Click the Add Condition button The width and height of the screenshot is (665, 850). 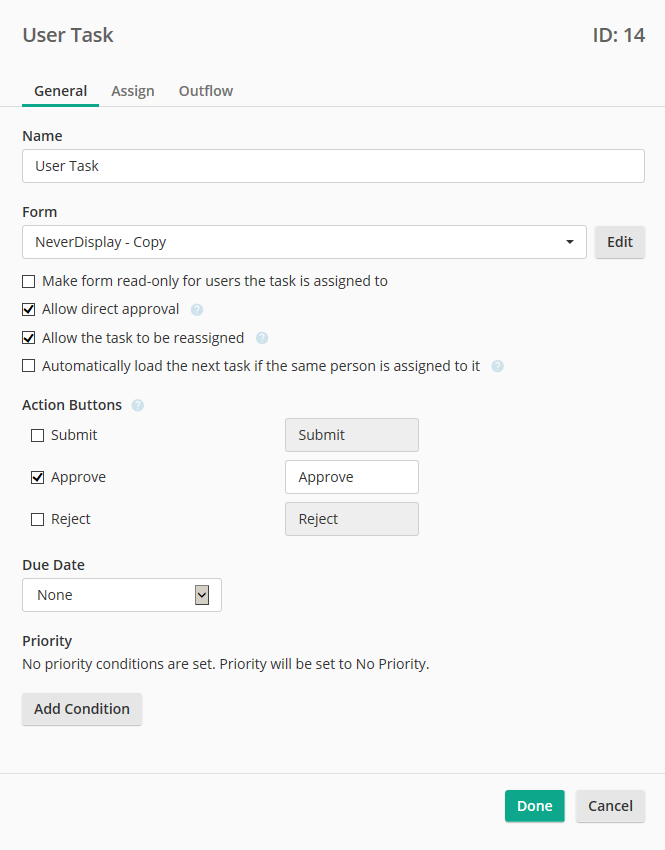[82, 709]
